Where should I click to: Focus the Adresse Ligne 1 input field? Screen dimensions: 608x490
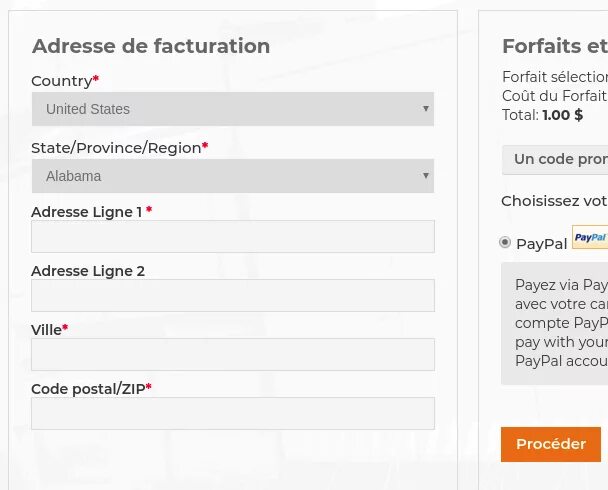pos(233,236)
